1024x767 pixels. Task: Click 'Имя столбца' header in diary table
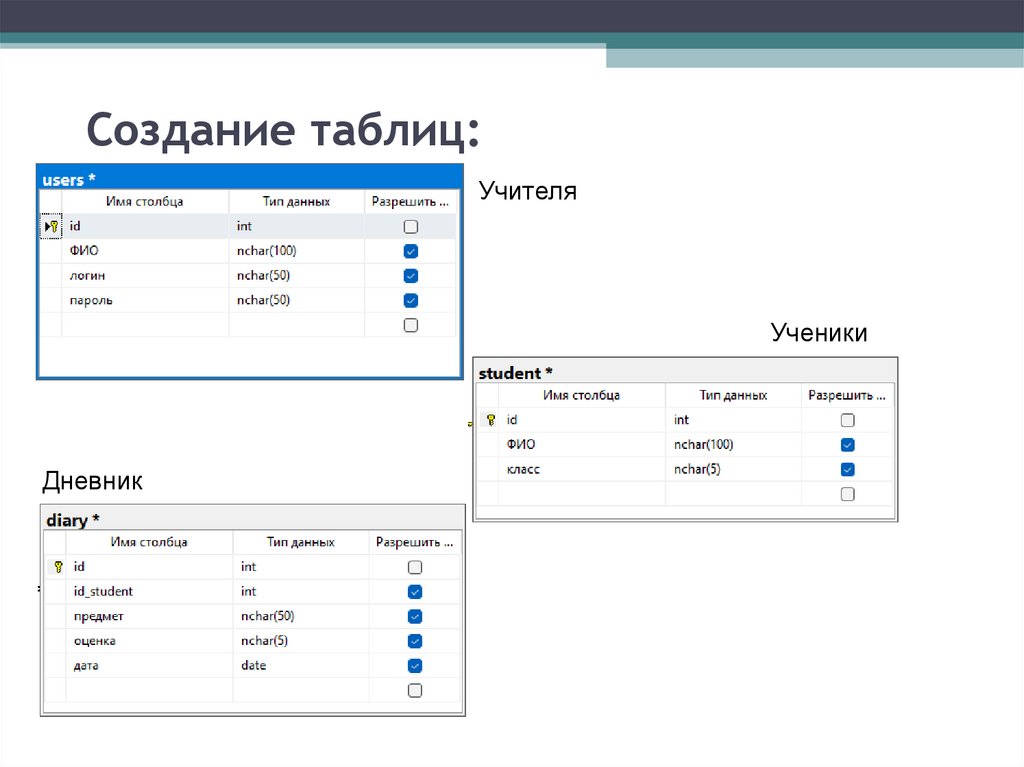coord(149,542)
